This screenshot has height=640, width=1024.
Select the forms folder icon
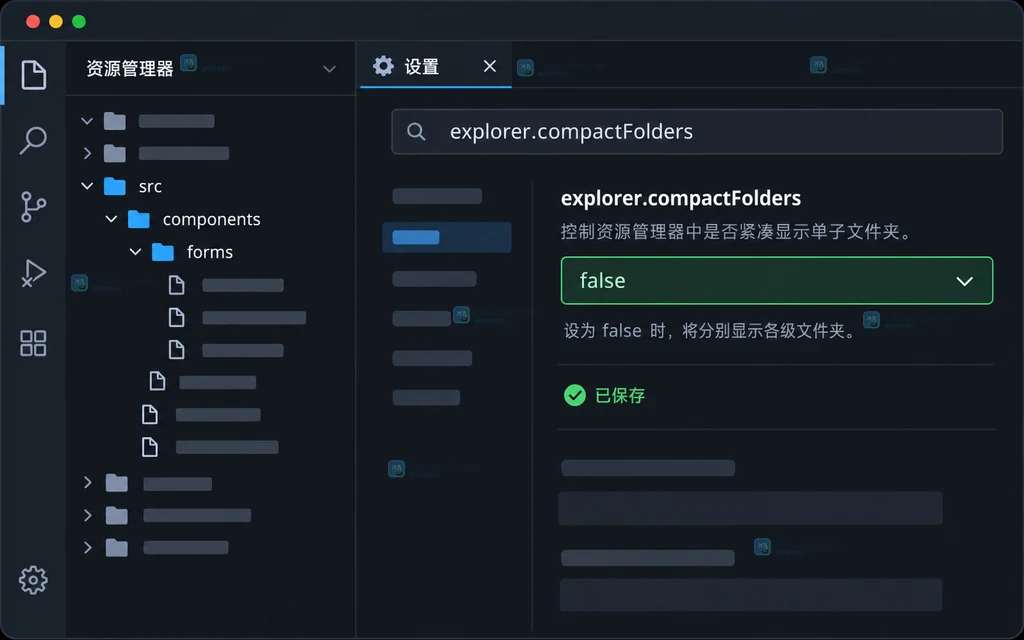click(x=163, y=251)
